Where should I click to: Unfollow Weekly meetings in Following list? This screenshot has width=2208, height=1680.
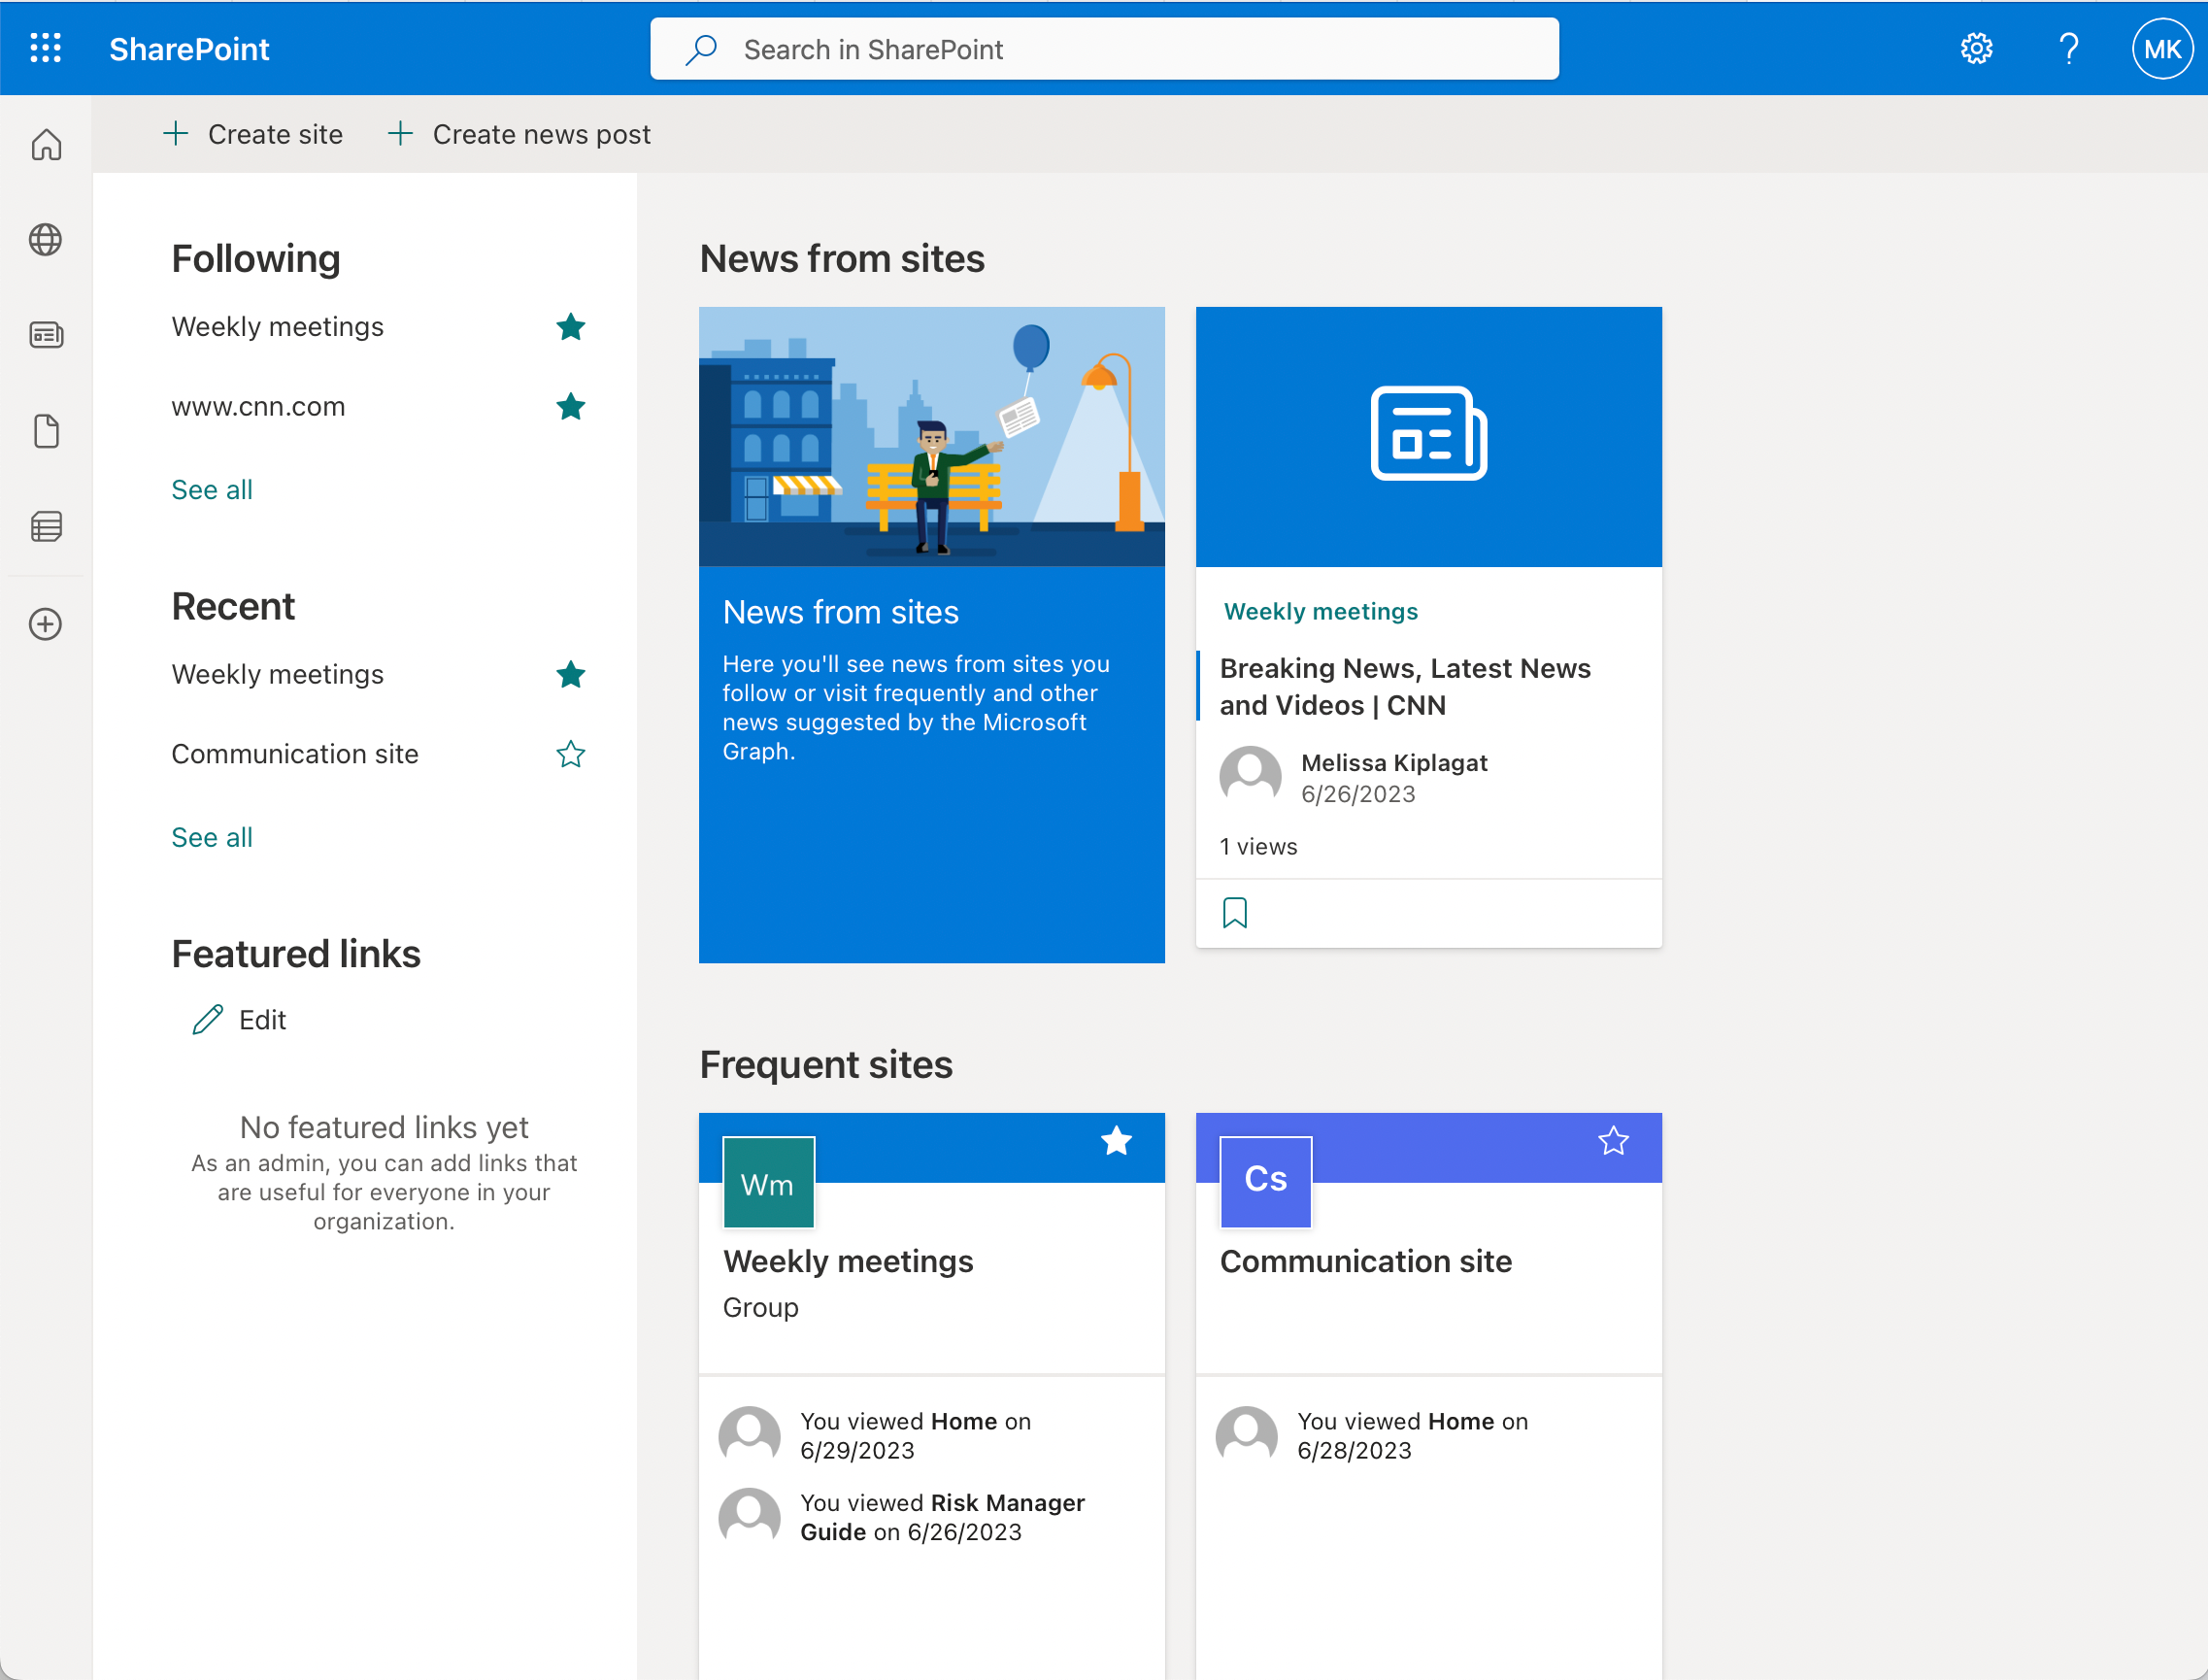[x=570, y=326]
